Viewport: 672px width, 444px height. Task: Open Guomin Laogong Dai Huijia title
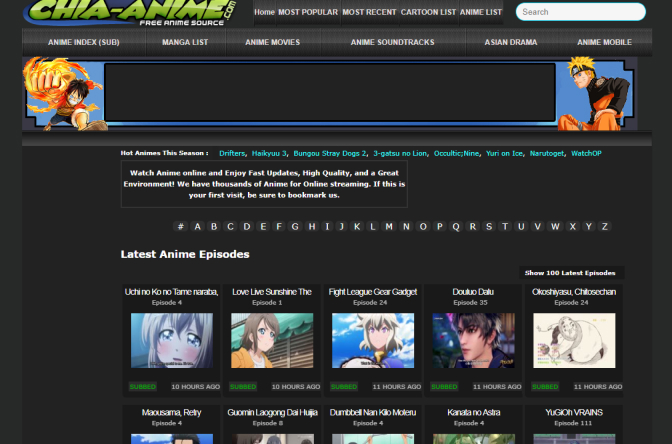(x=272, y=412)
